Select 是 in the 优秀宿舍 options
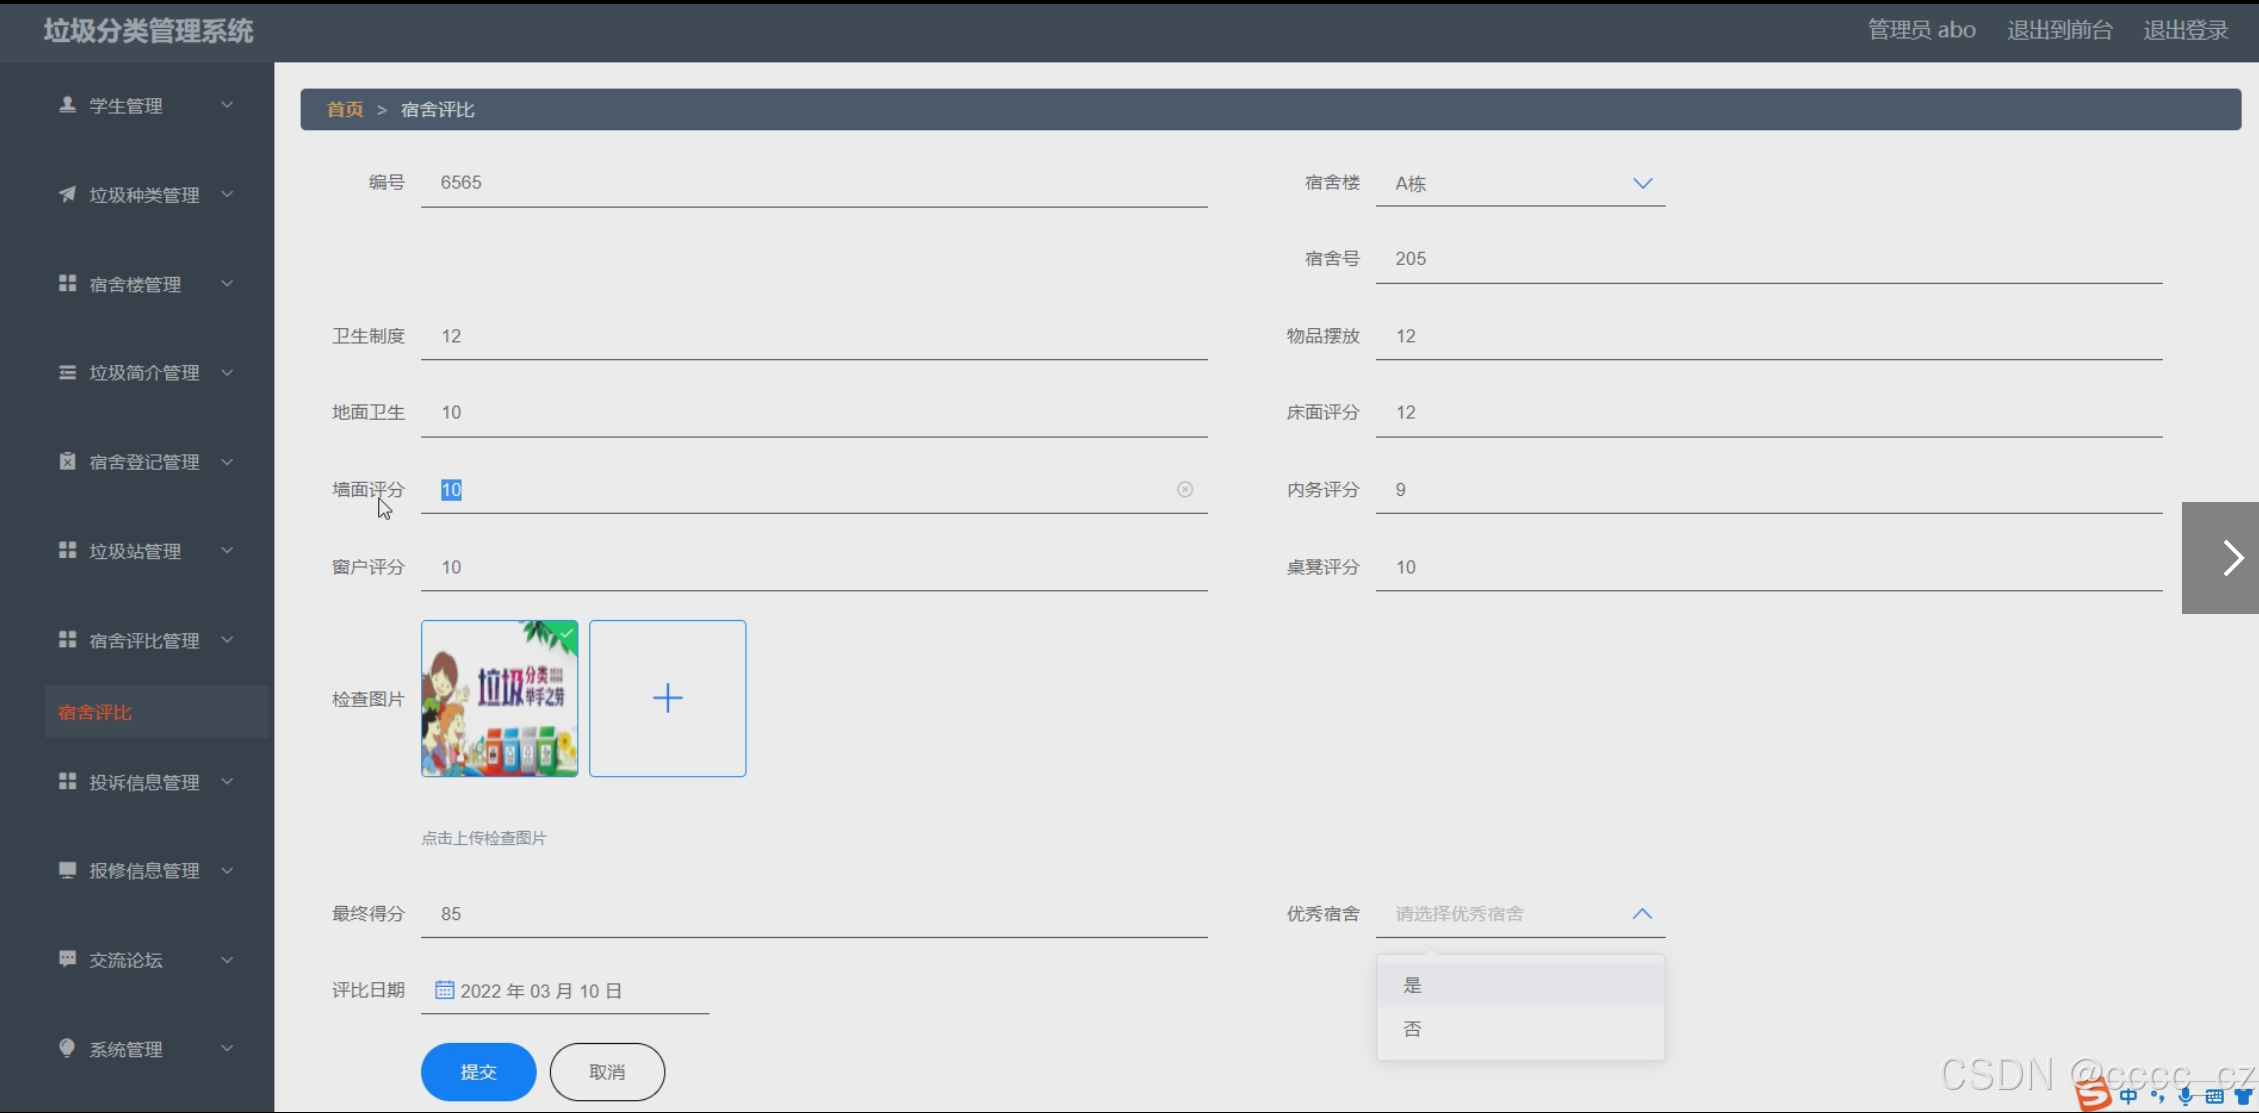 point(1412,985)
